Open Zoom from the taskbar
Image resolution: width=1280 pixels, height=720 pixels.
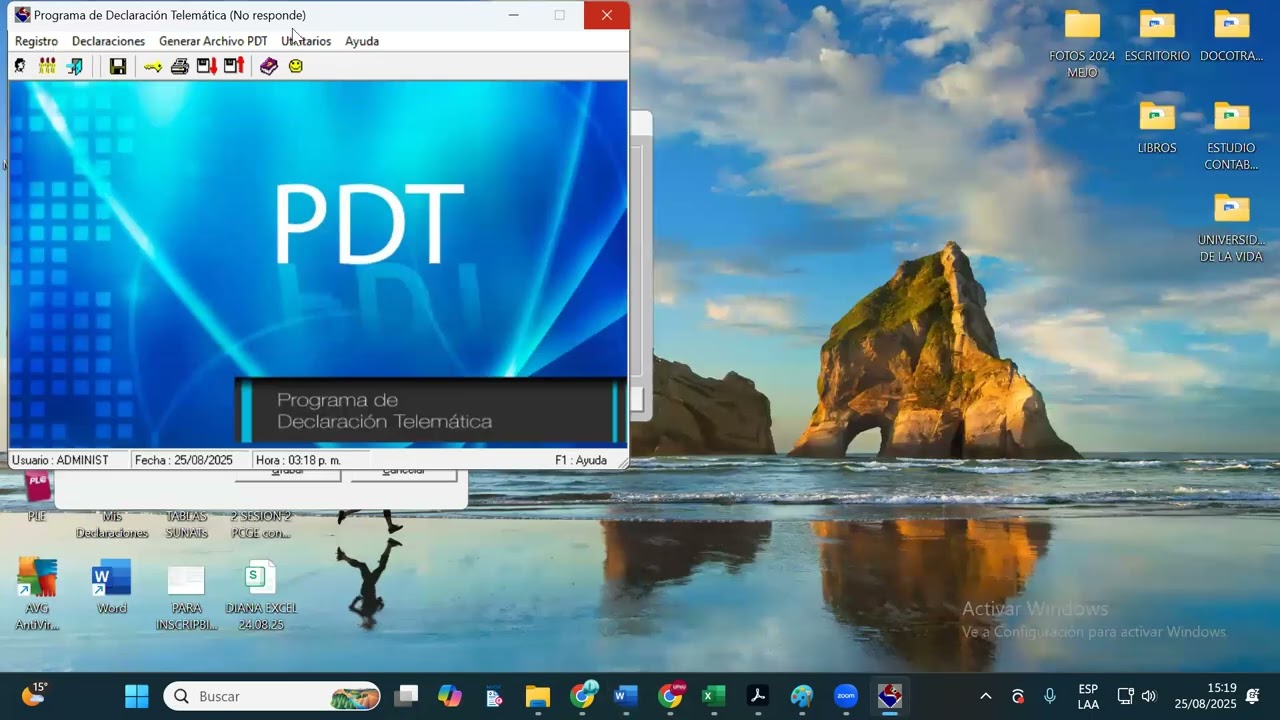(846, 696)
